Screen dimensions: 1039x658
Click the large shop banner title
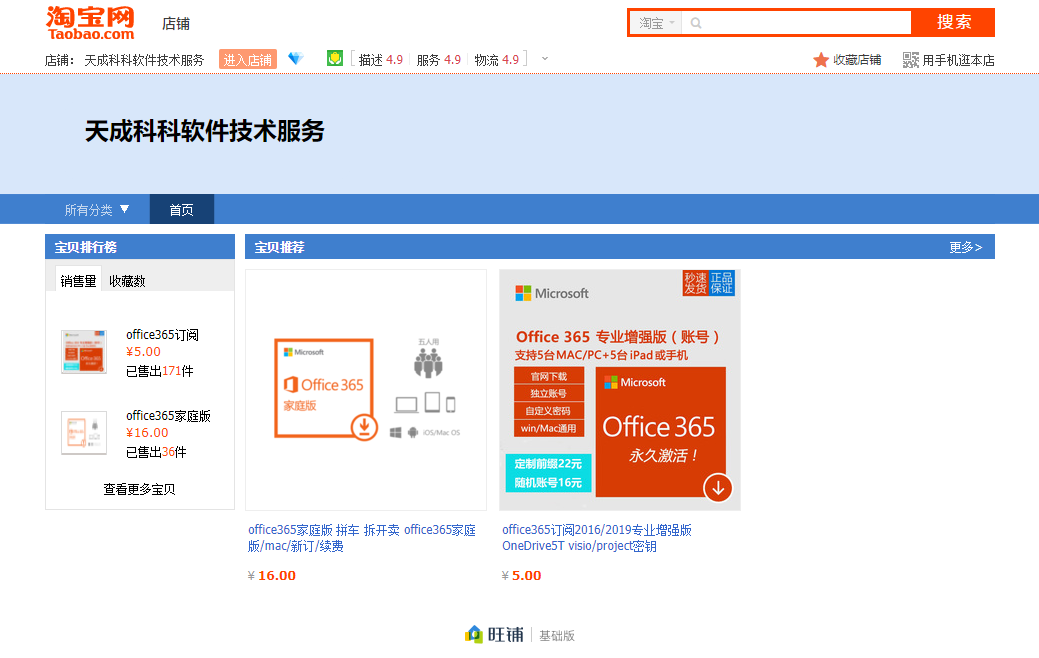(x=205, y=131)
